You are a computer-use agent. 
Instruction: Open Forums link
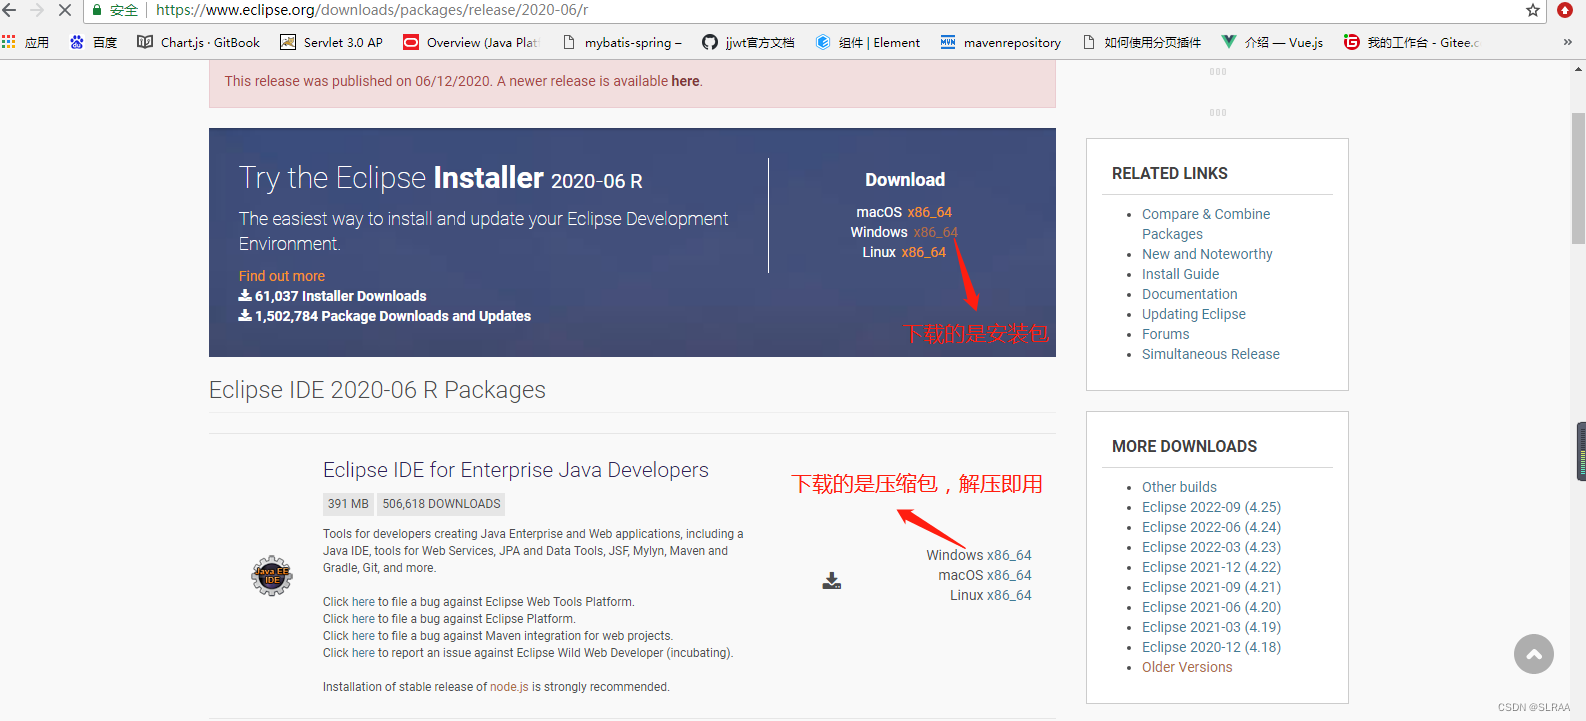[x=1165, y=334]
